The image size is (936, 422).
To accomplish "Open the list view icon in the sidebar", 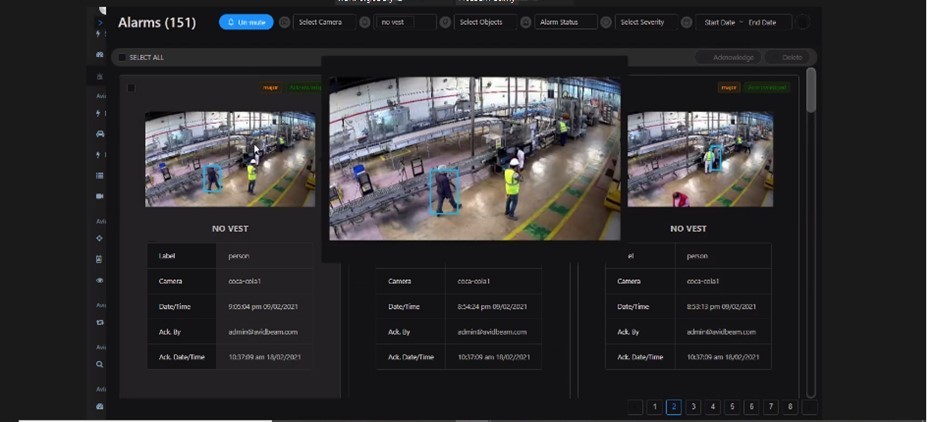I will tap(100, 175).
